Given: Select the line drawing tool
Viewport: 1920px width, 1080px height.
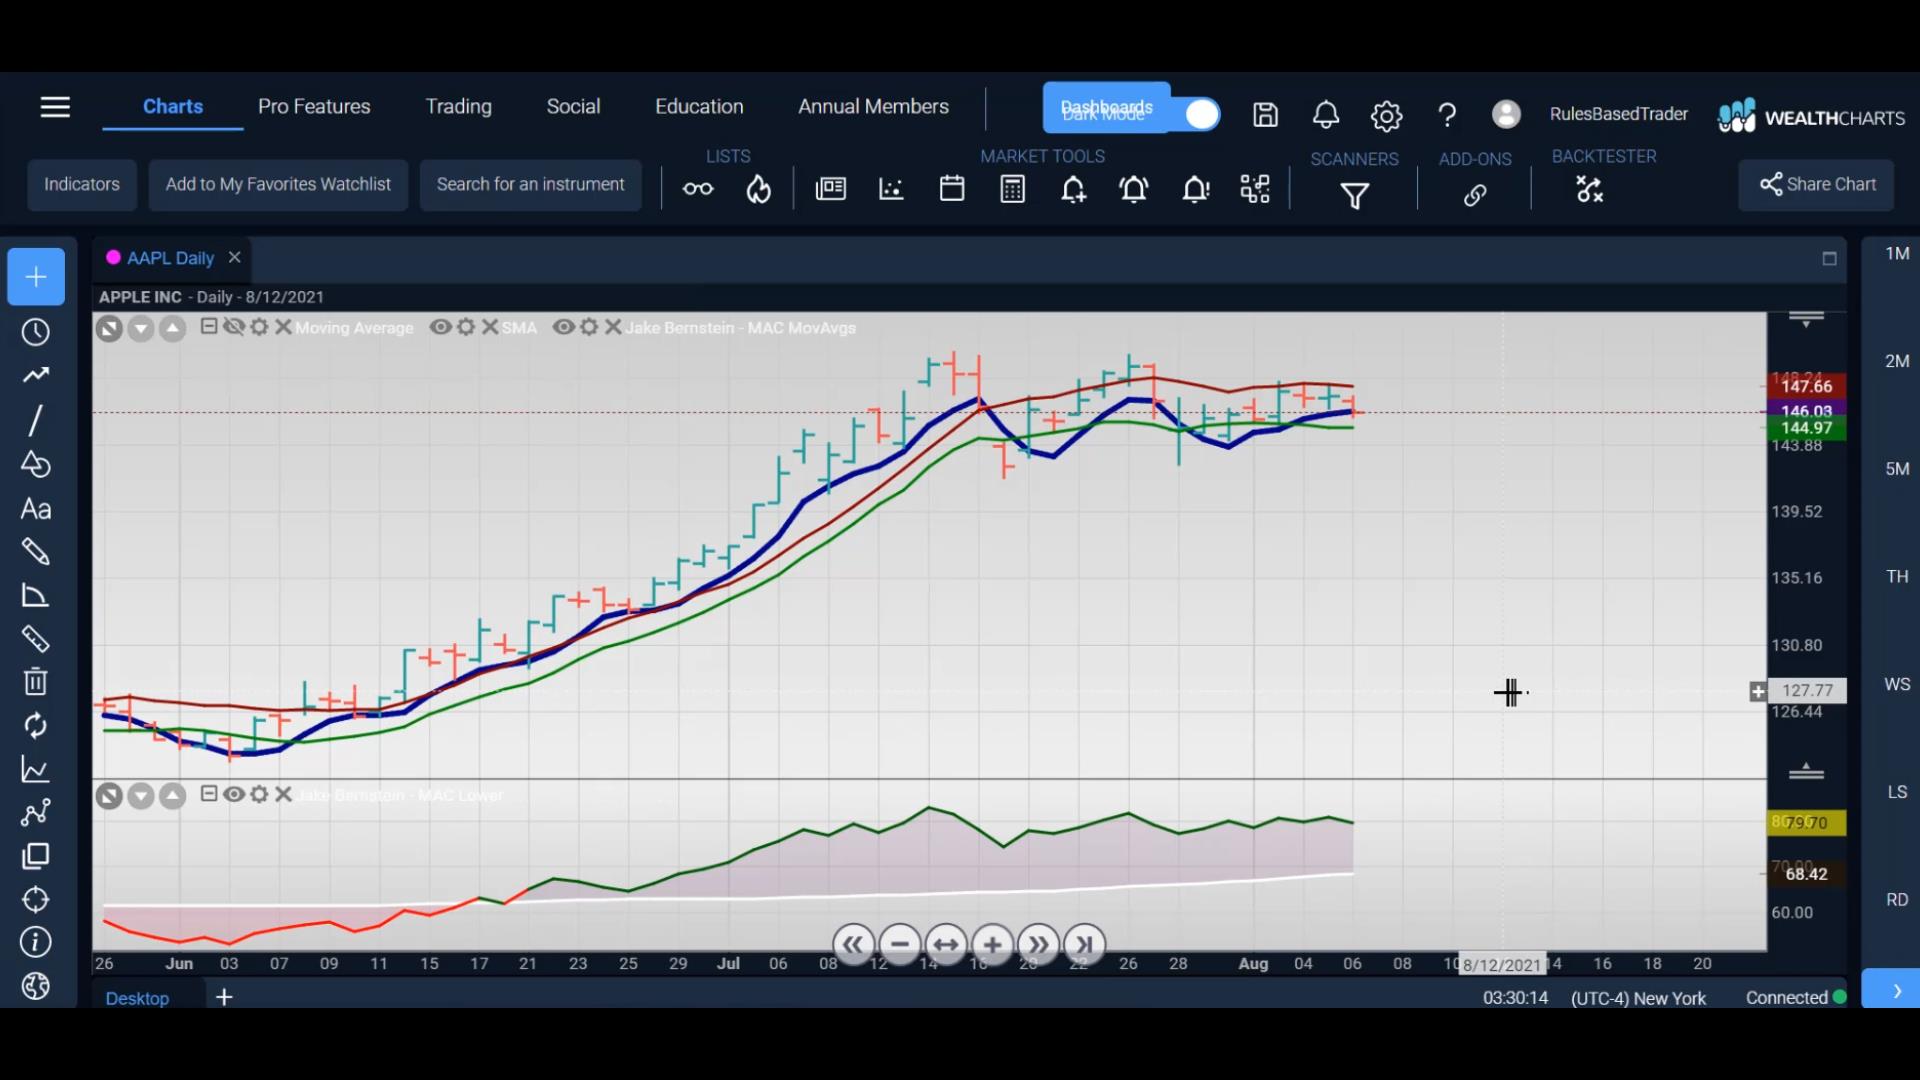Looking at the screenshot, I should (36, 420).
